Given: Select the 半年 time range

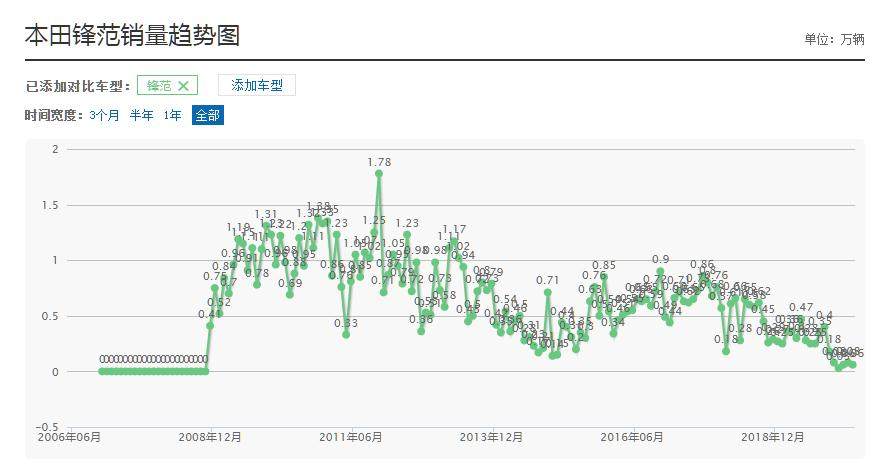Looking at the screenshot, I should pos(141,116).
